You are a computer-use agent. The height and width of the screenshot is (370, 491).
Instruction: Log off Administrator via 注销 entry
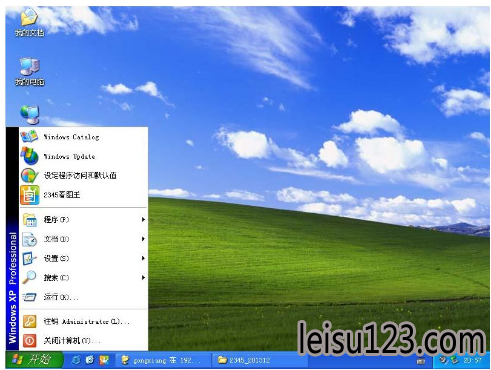[83, 322]
